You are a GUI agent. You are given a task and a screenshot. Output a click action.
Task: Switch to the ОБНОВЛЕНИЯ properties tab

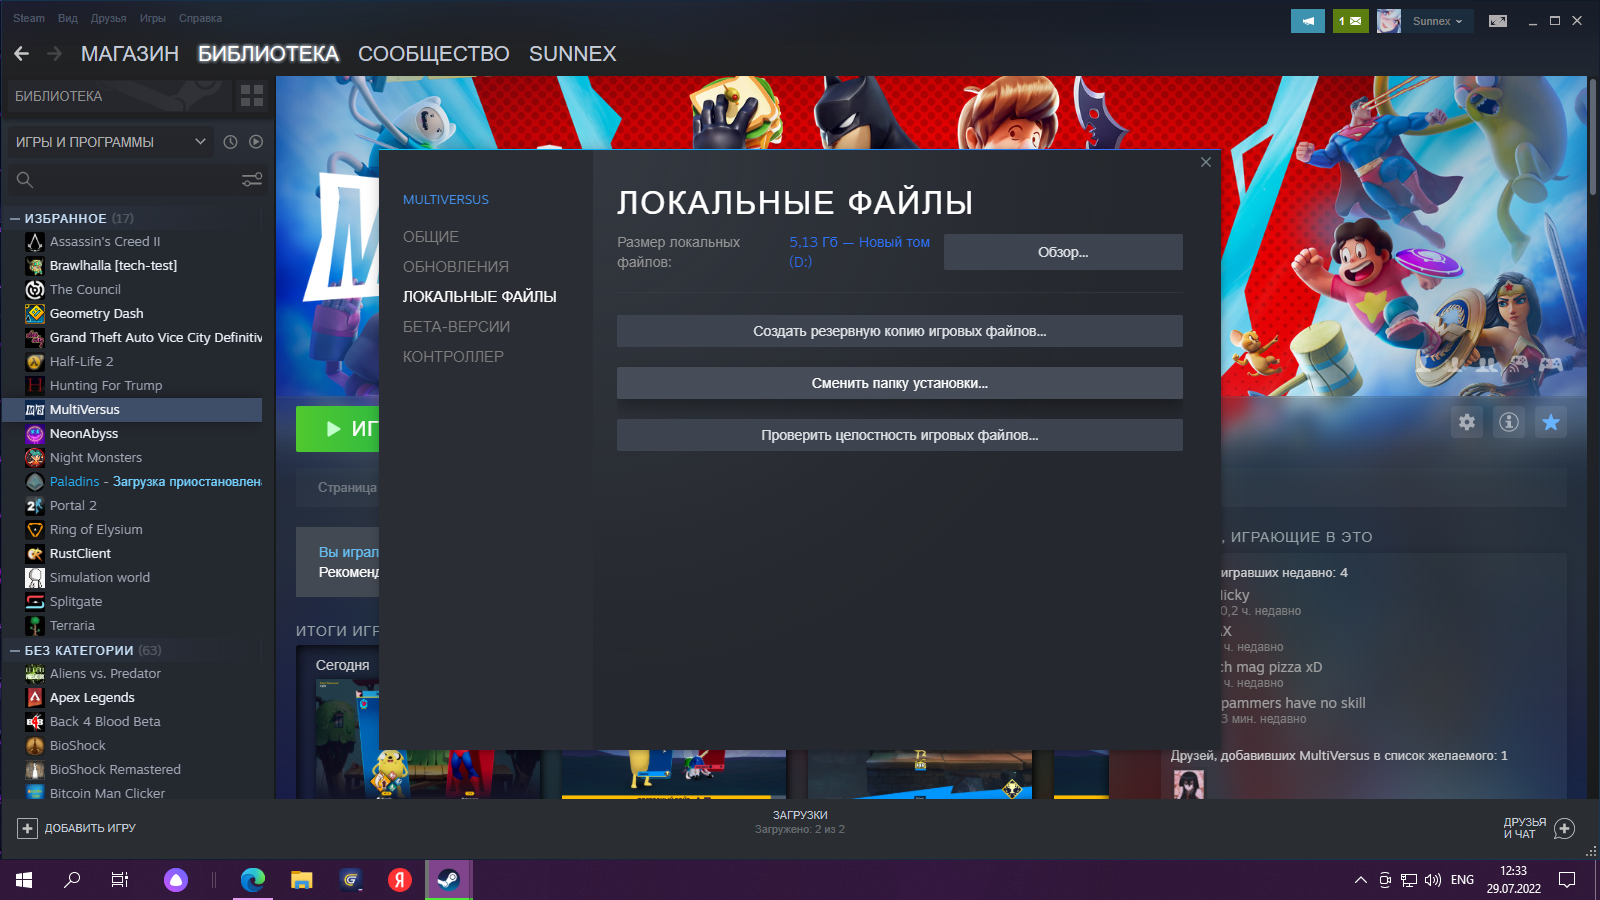[456, 267]
